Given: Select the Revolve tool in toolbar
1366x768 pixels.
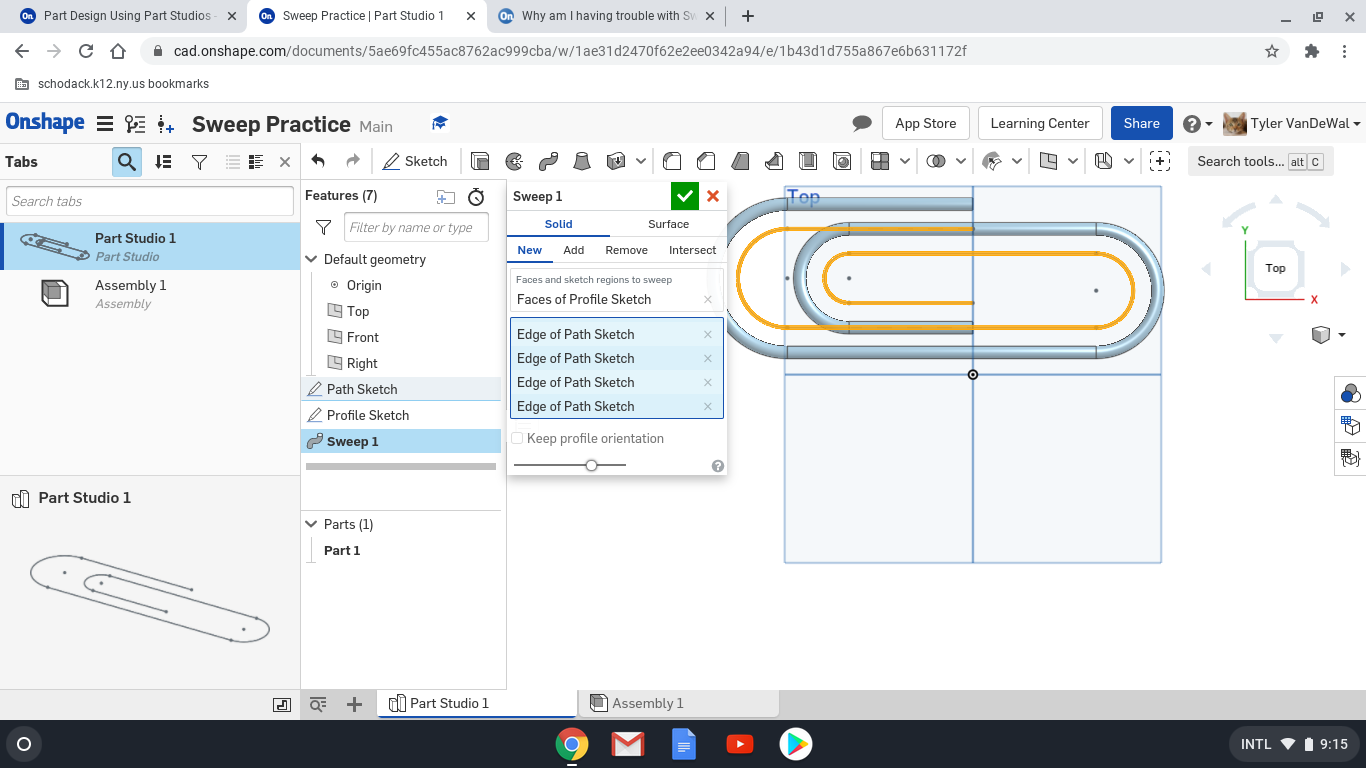Looking at the screenshot, I should [514, 161].
